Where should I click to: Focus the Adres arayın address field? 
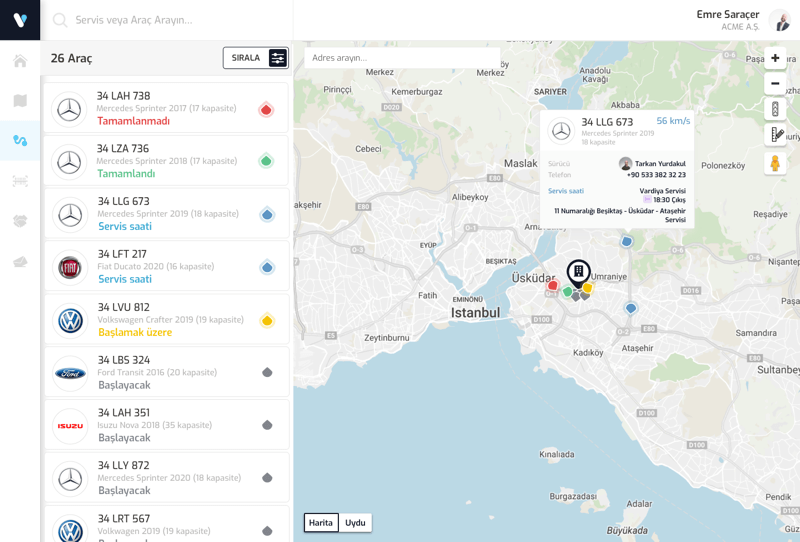coord(402,58)
